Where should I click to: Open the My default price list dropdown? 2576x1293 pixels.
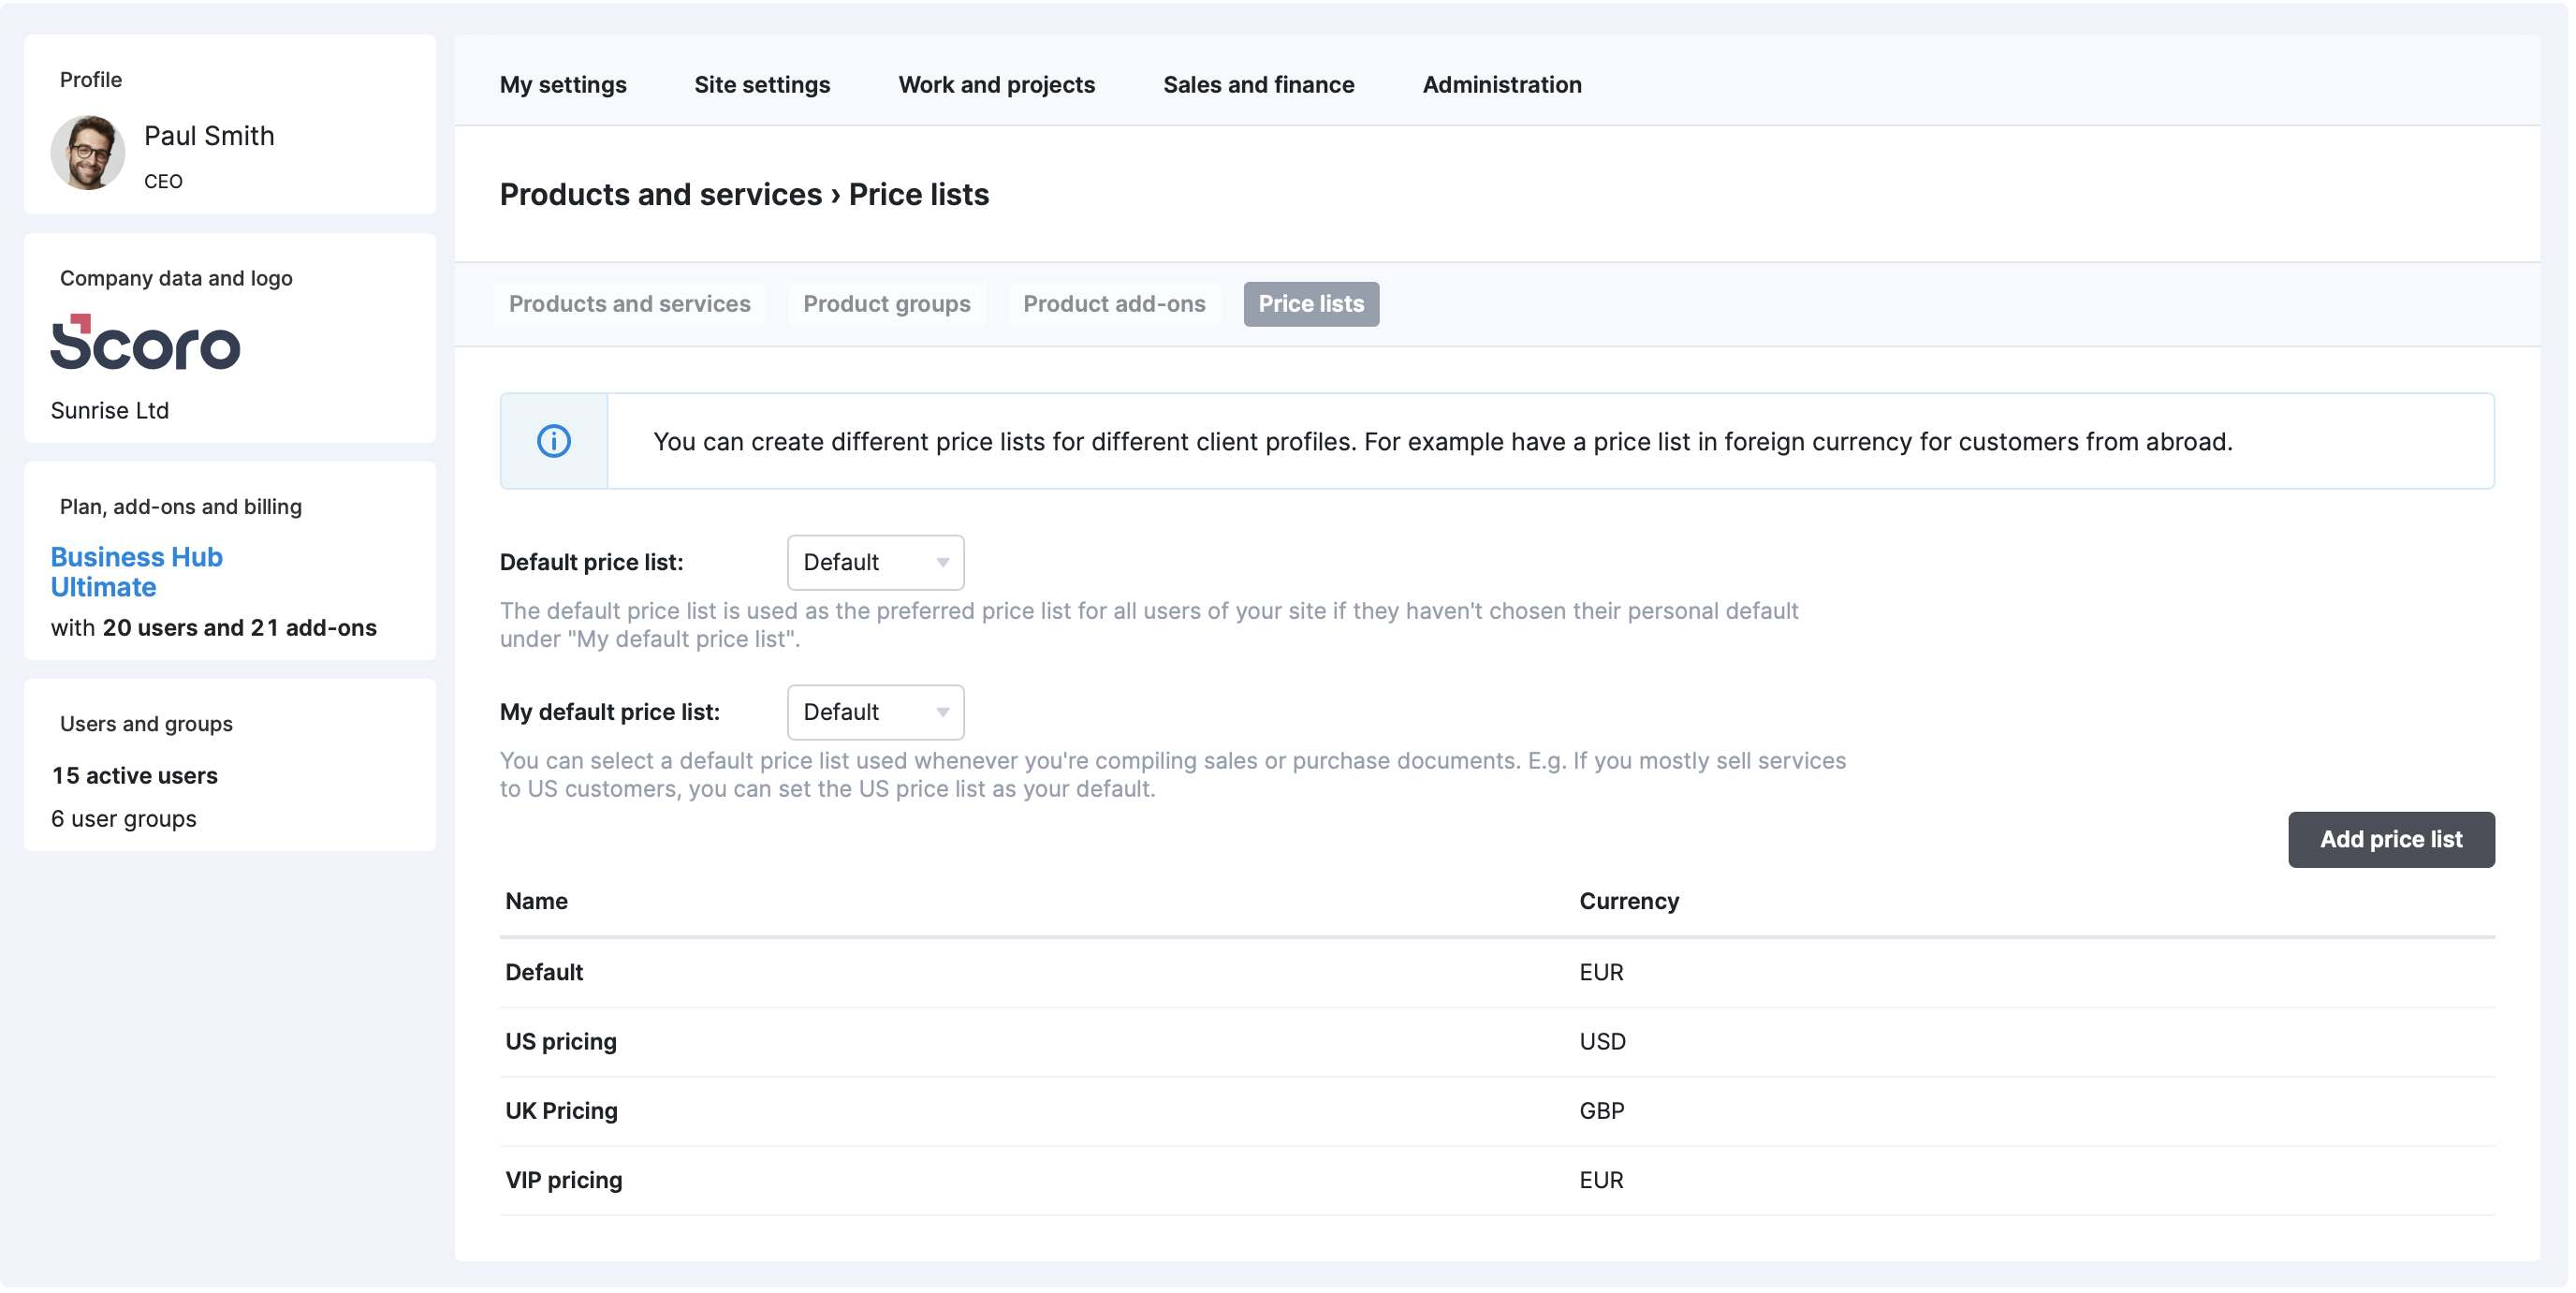point(875,712)
